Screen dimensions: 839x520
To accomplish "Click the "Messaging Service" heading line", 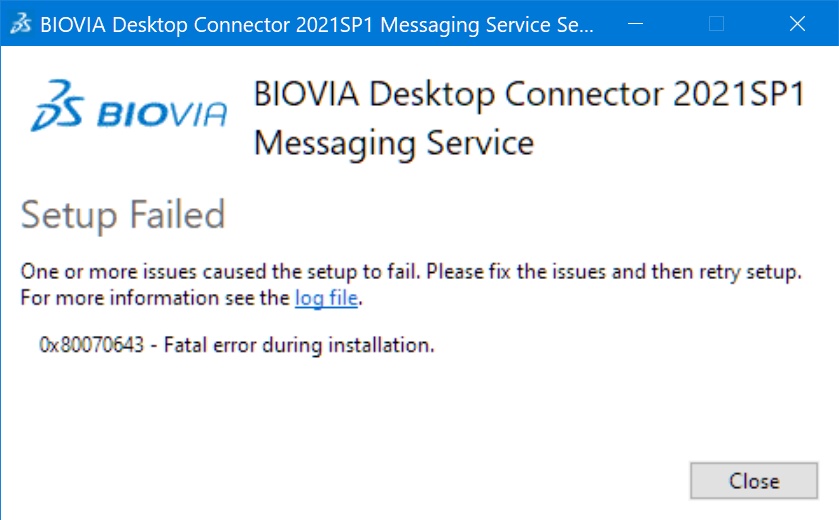I will [x=393, y=142].
